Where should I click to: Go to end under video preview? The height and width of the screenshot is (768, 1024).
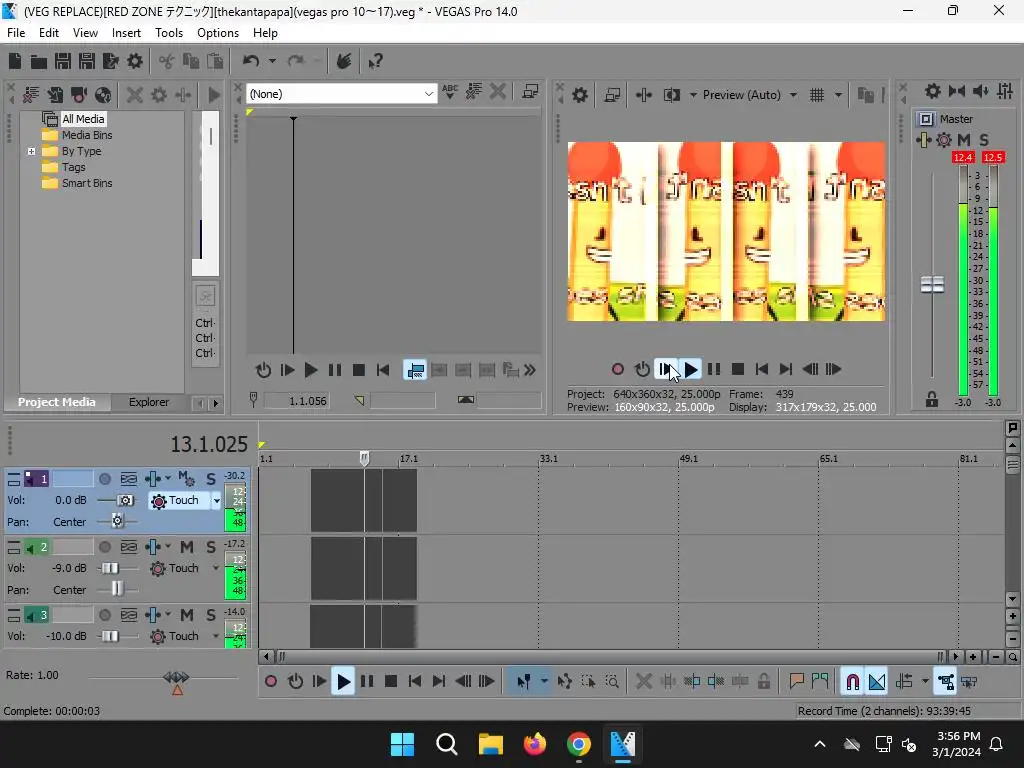[786, 370]
